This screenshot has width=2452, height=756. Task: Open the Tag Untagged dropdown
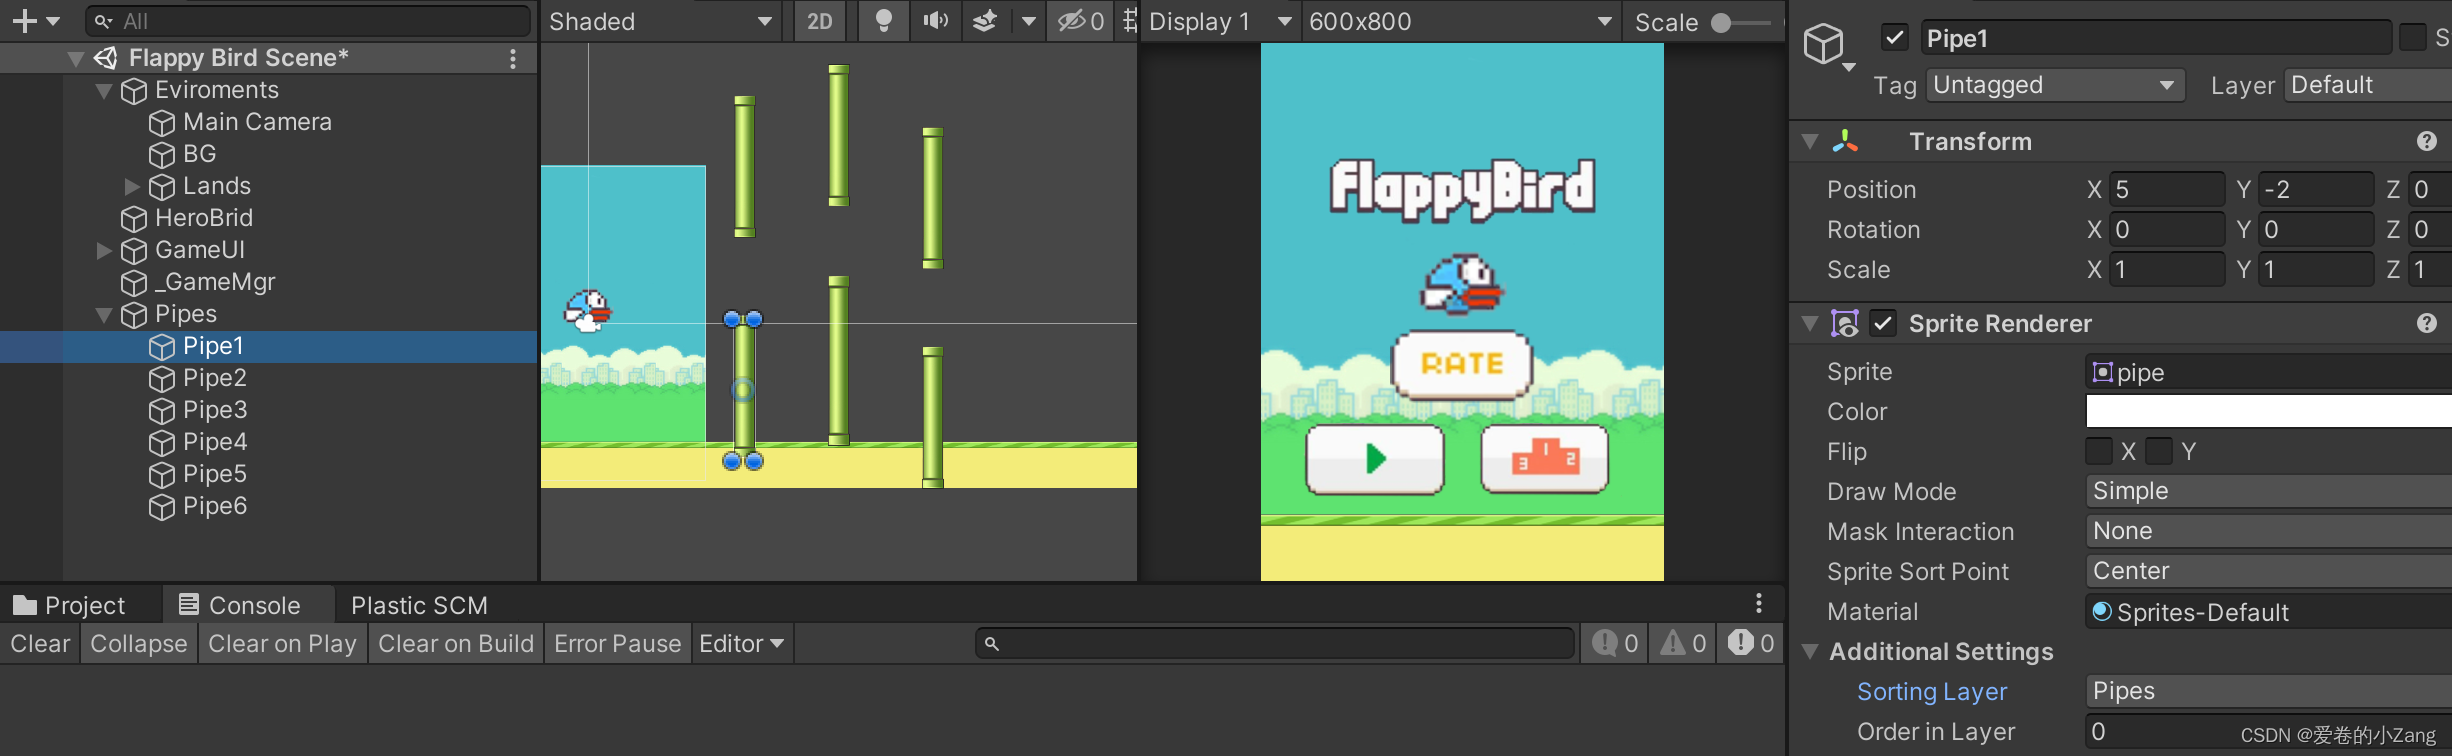click(x=2055, y=85)
